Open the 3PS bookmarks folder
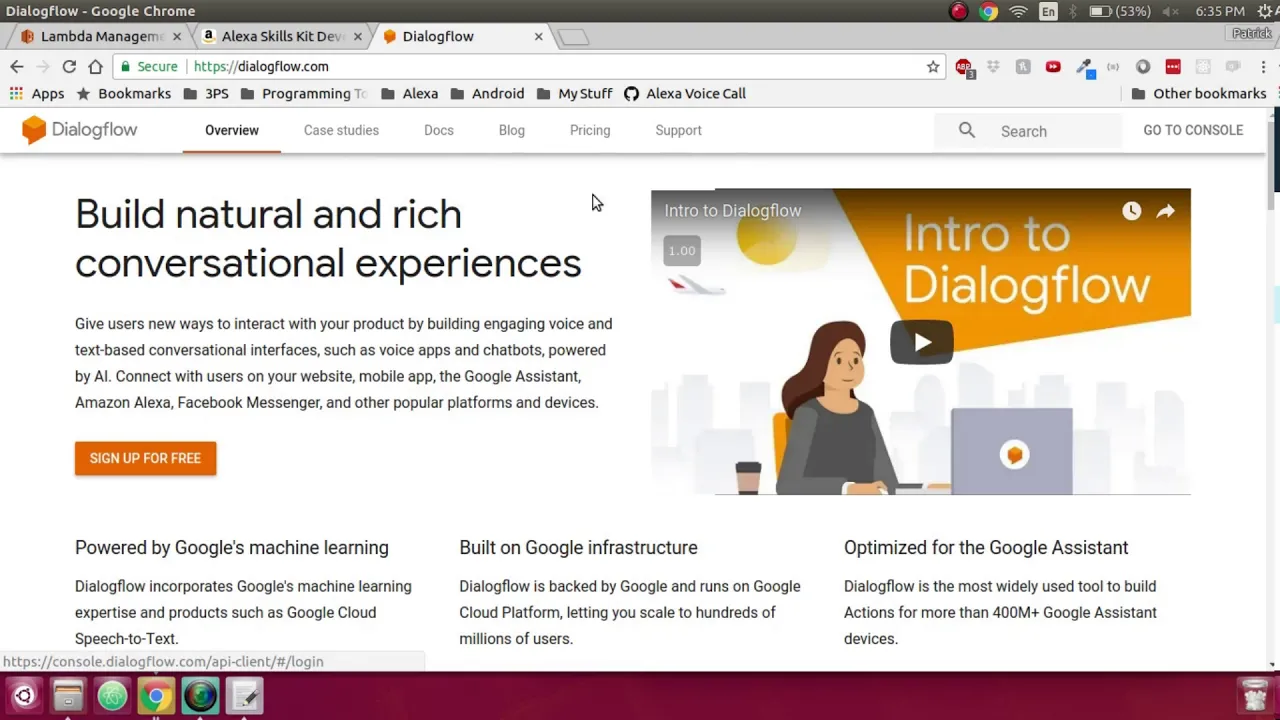Image resolution: width=1280 pixels, height=720 pixels. point(206,93)
